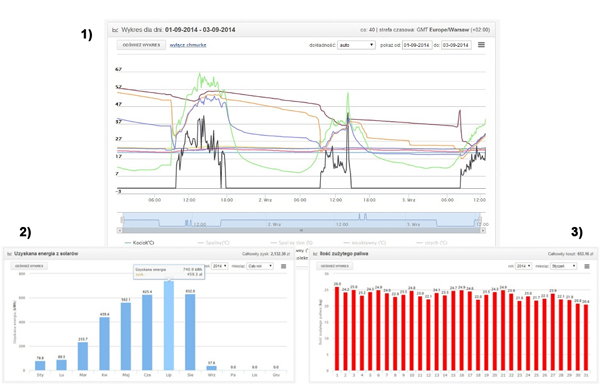Click the Kwi bar labeled 439.4
Screen dimensions: 600x387
104,344
